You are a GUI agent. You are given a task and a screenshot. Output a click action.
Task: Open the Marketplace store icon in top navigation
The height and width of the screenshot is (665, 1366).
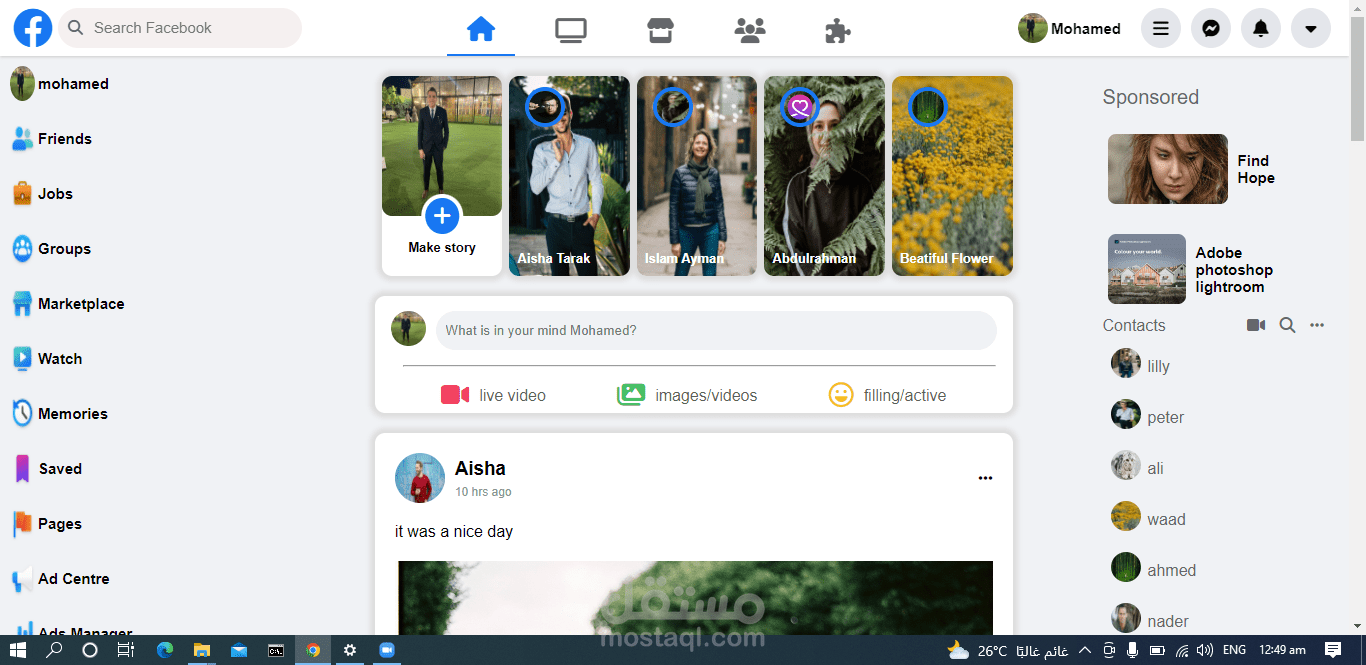click(660, 30)
